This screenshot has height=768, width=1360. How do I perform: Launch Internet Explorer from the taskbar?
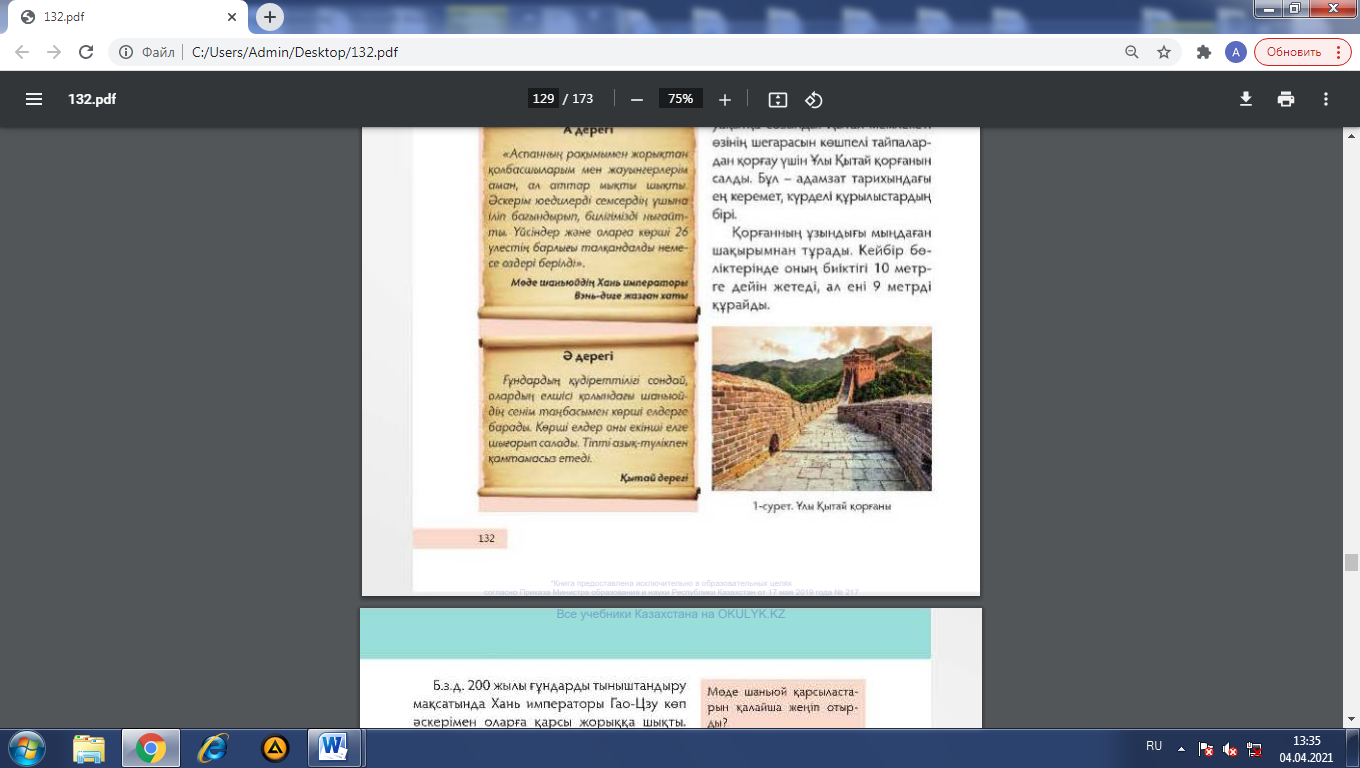point(213,747)
